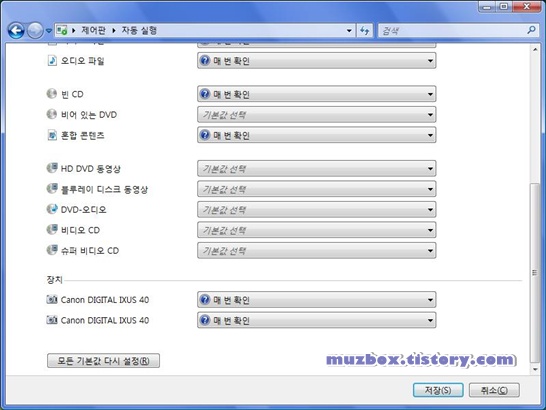Click the first Canon DIGITAL IXUS 40 camera icon
The height and width of the screenshot is (410, 546).
pos(52,299)
